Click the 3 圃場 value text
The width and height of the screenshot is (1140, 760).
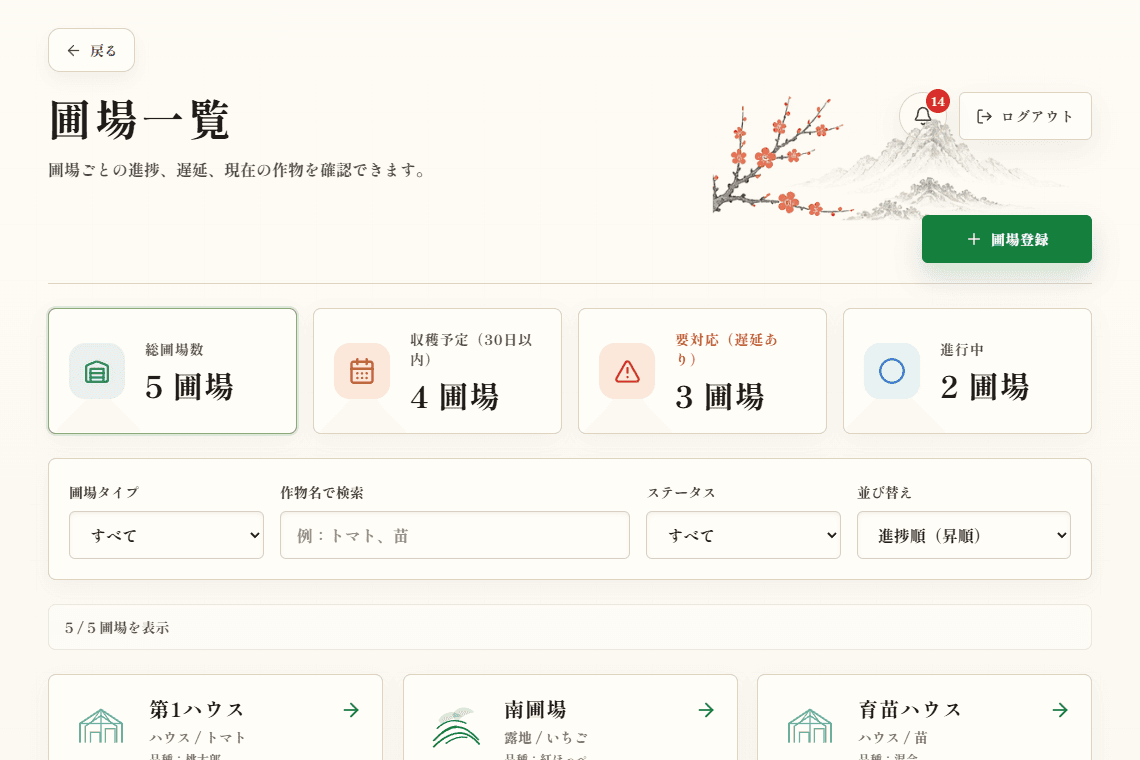(x=720, y=397)
